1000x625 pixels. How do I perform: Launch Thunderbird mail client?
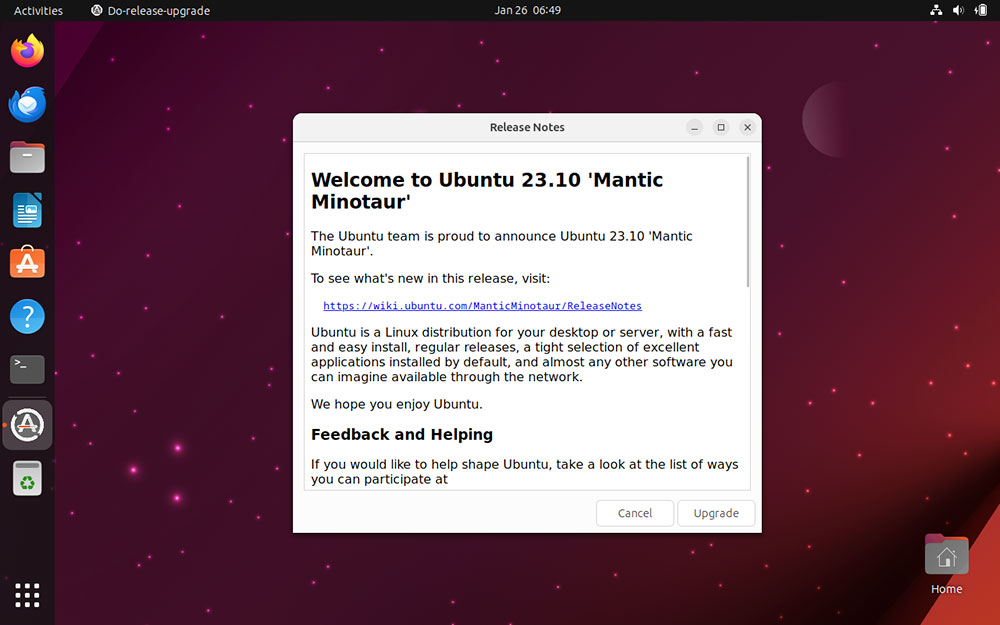point(27,104)
